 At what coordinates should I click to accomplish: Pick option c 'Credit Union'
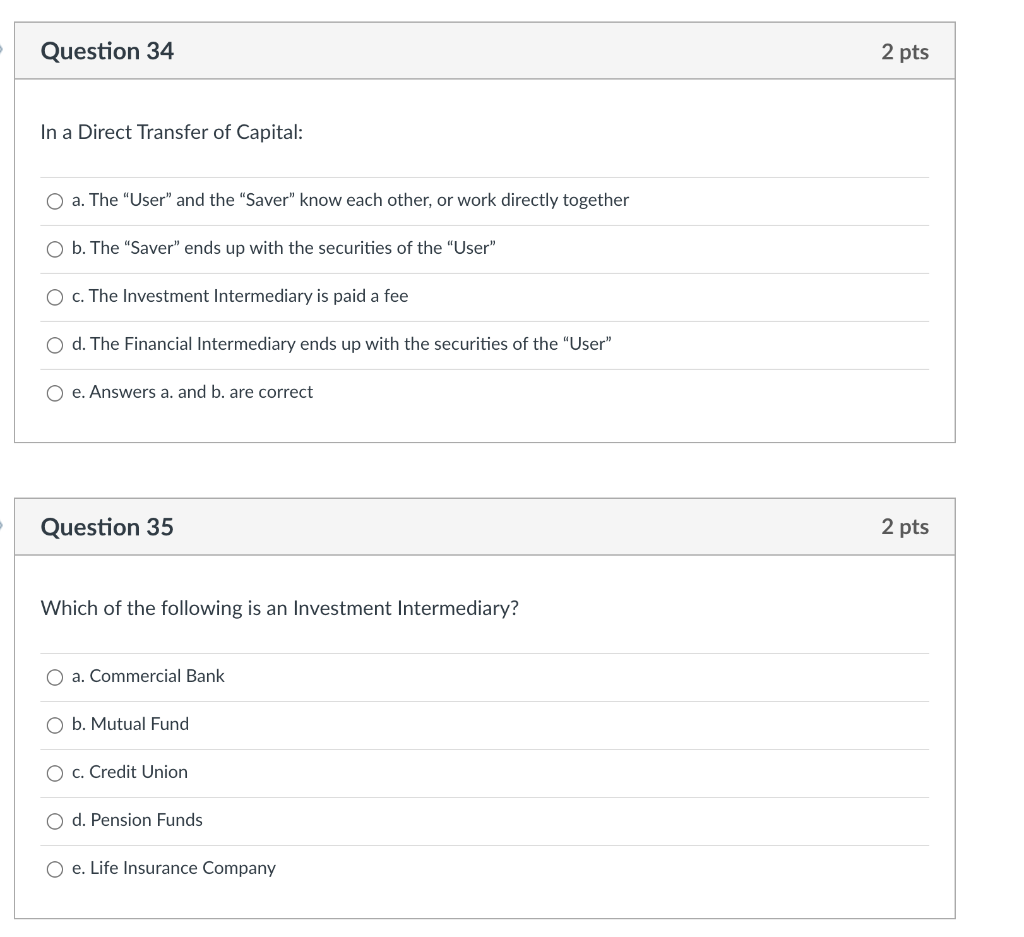(x=55, y=772)
